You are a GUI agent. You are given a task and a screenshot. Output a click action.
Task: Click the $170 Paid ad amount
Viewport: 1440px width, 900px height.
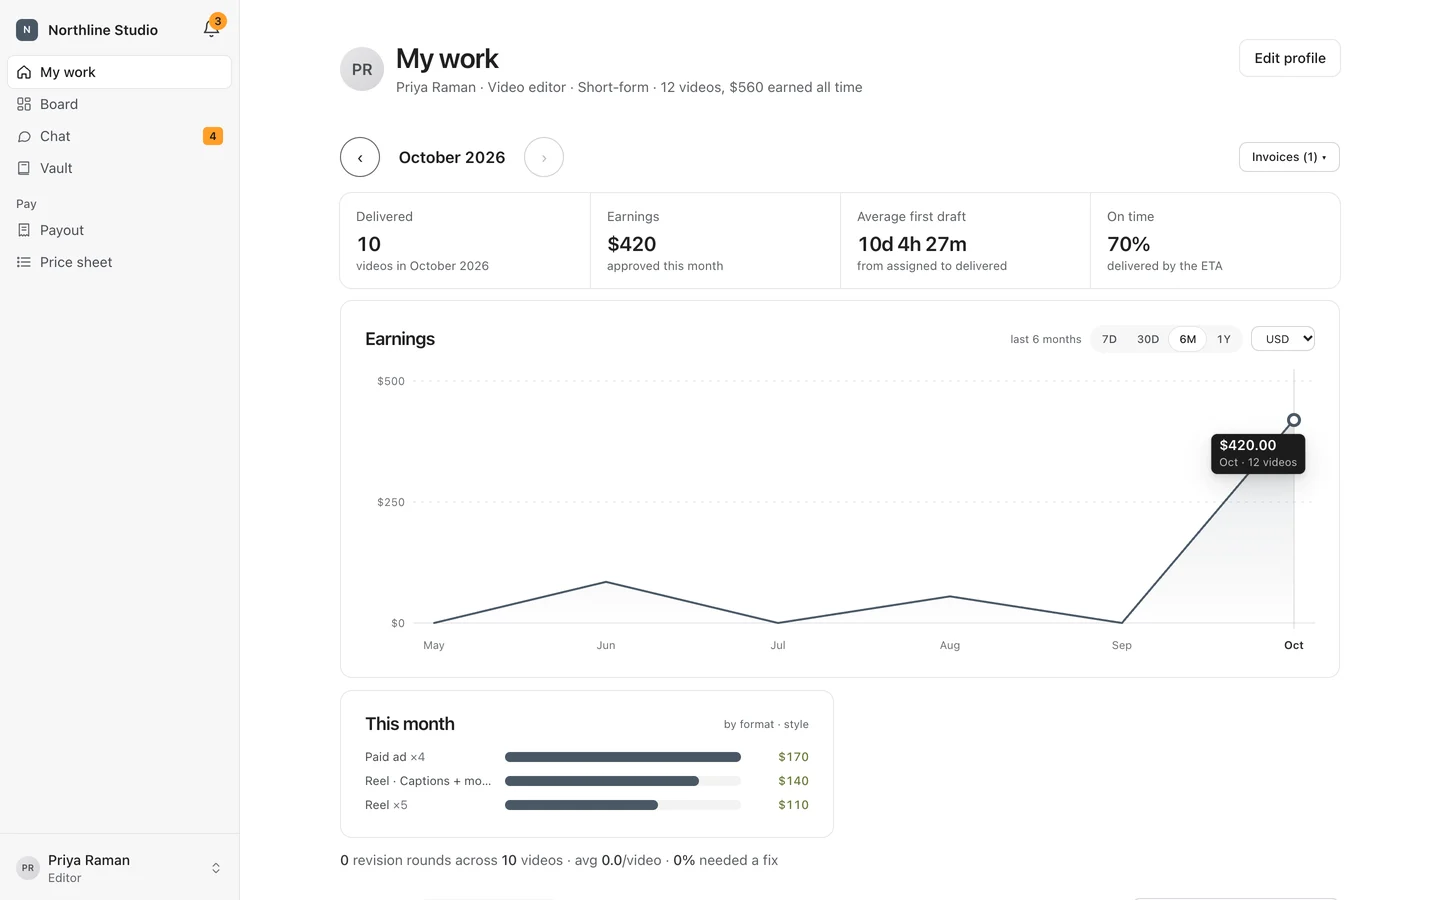tap(793, 757)
